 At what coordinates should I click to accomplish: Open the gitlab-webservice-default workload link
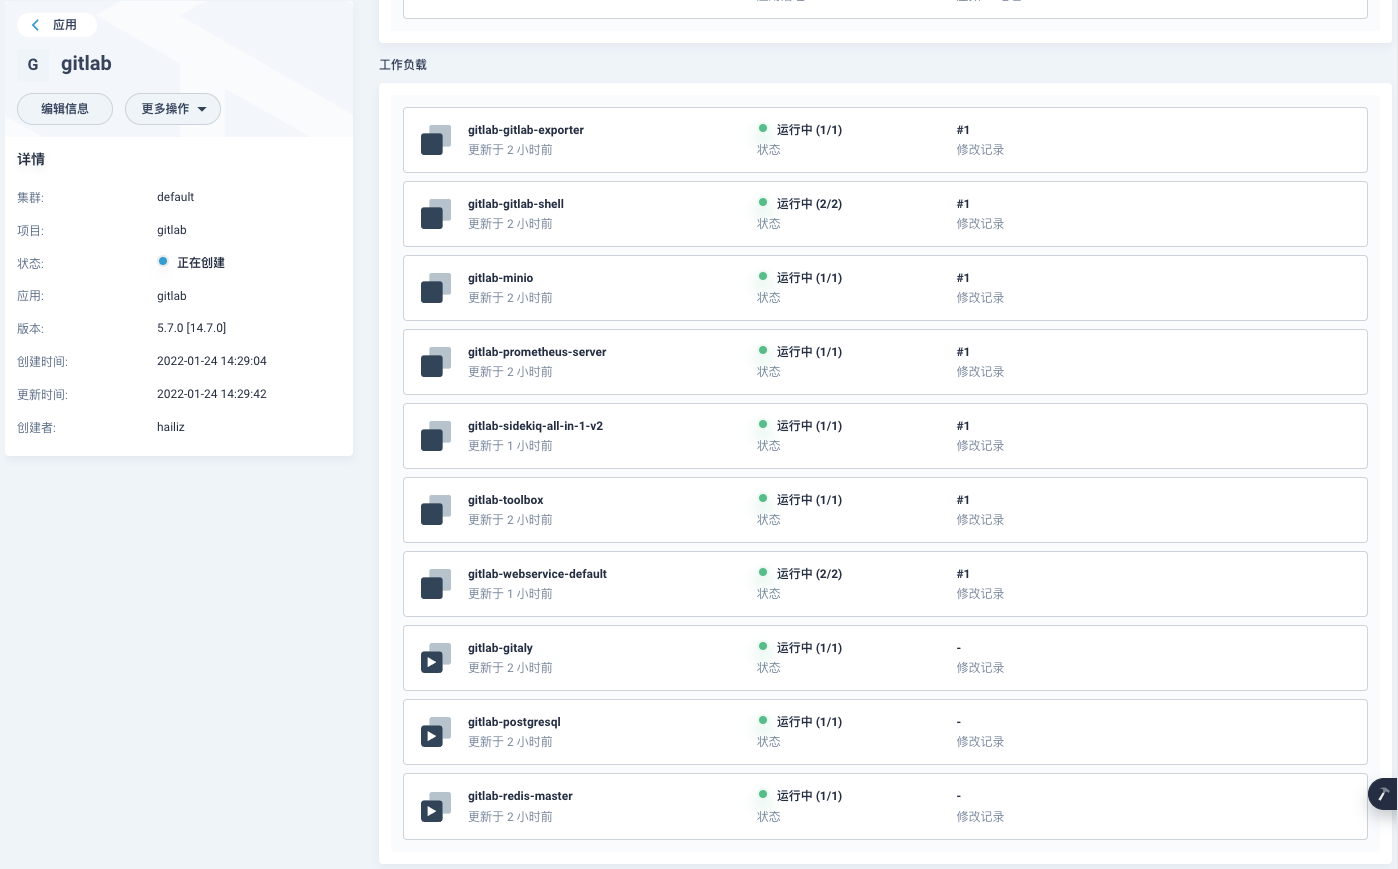click(x=537, y=574)
